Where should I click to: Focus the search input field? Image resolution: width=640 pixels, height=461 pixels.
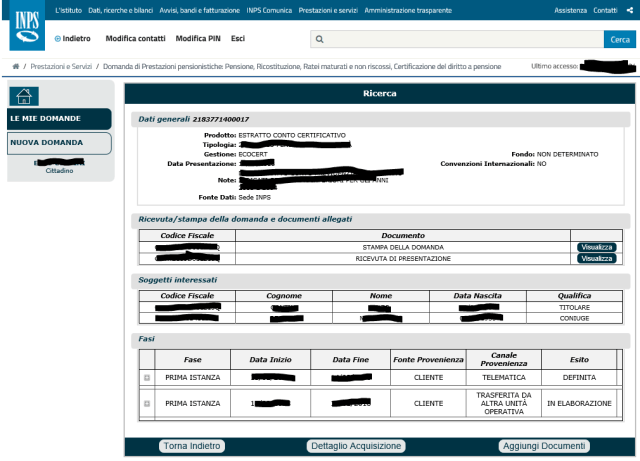click(x=460, y=40)
